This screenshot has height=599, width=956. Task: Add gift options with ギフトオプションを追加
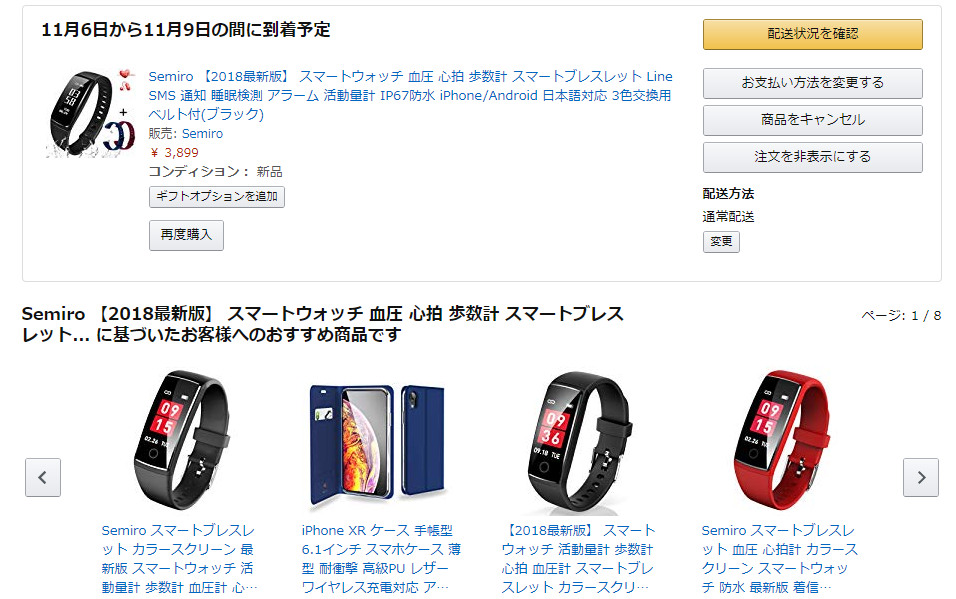tap(217, 196)
